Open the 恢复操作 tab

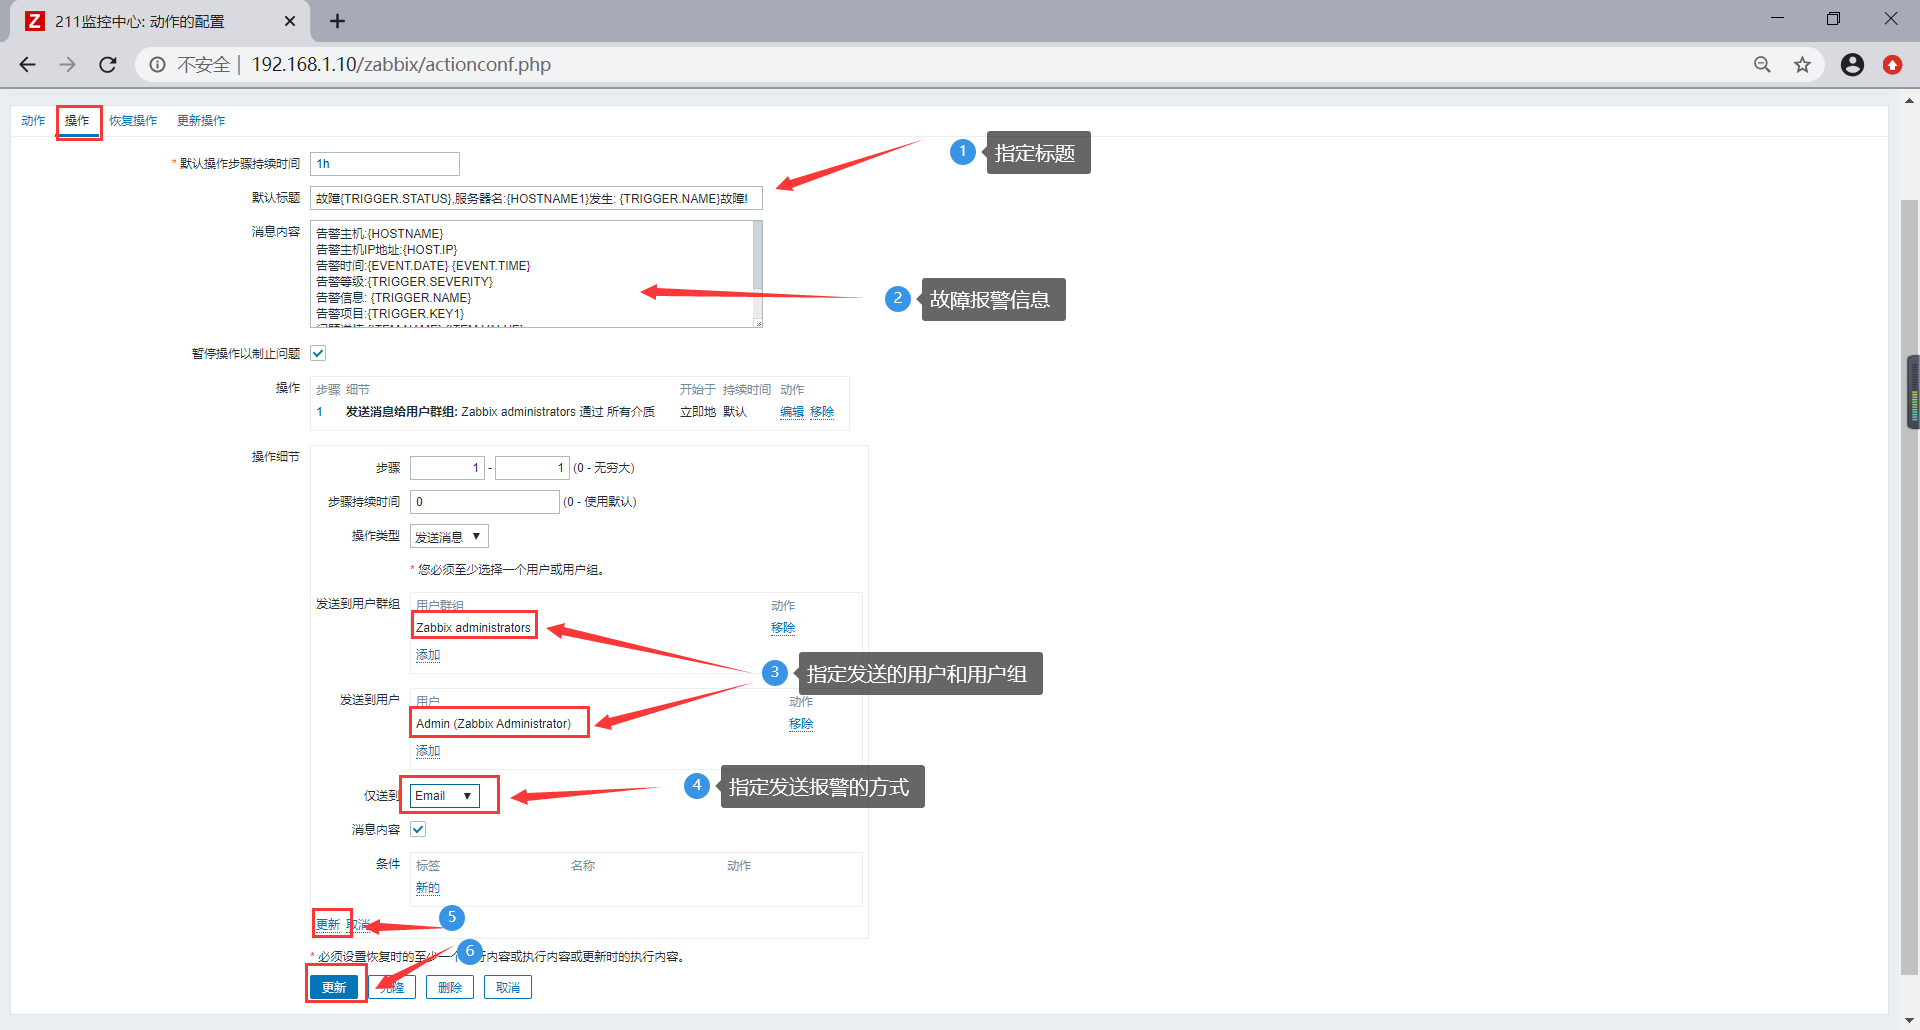tap(133, 121)
